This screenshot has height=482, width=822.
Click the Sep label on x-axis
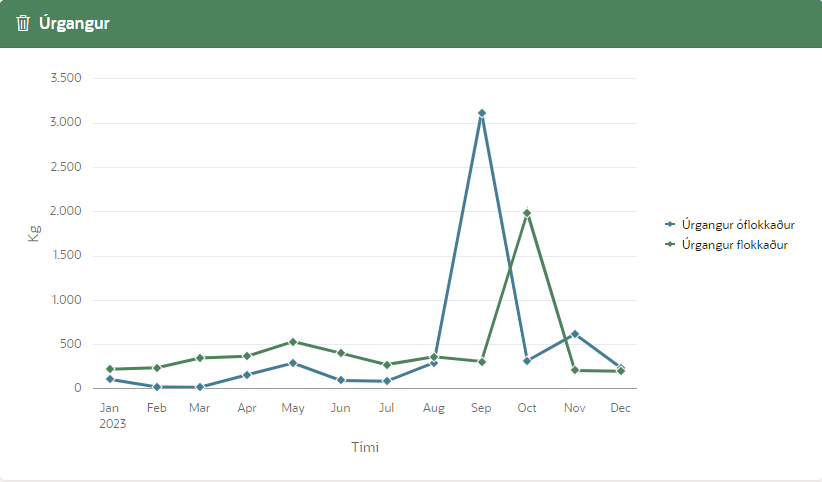pyautogui.click(x=481, y=408)
